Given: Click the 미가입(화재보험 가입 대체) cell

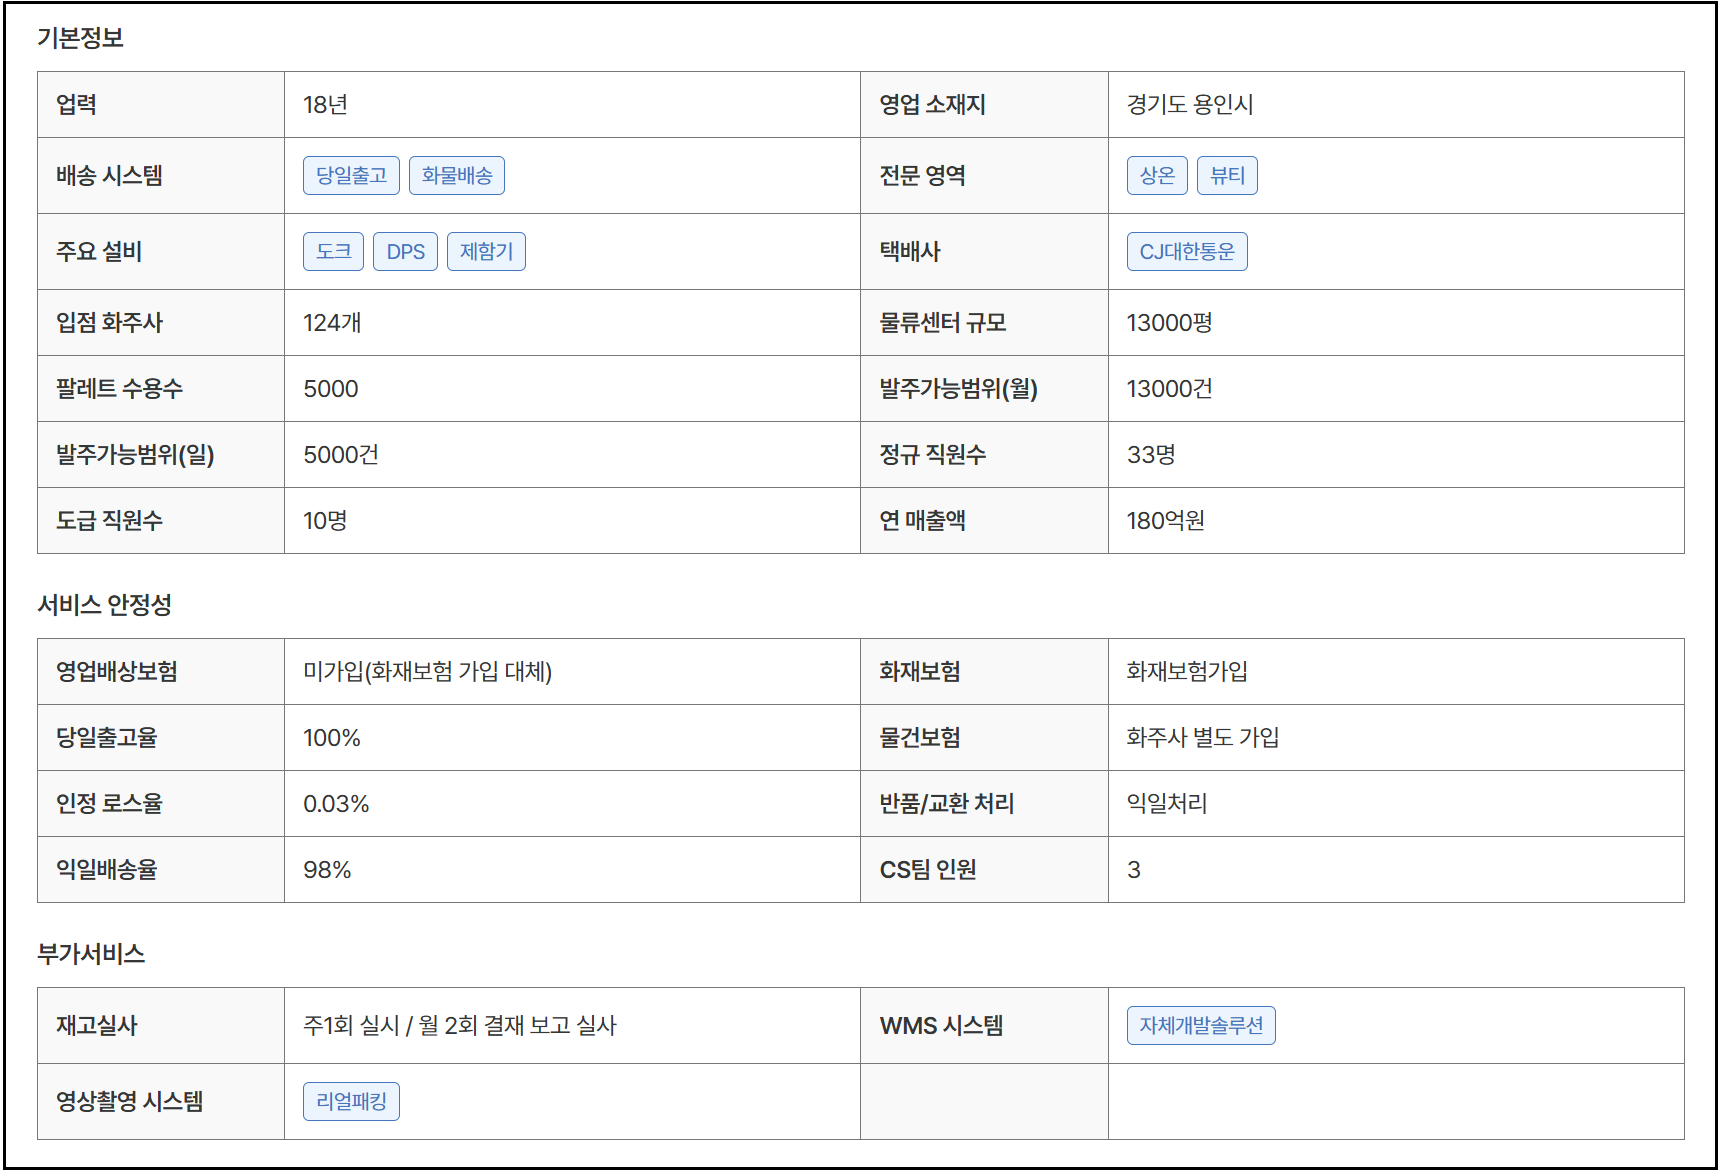Looking at the screenshot, I should 427,672.
